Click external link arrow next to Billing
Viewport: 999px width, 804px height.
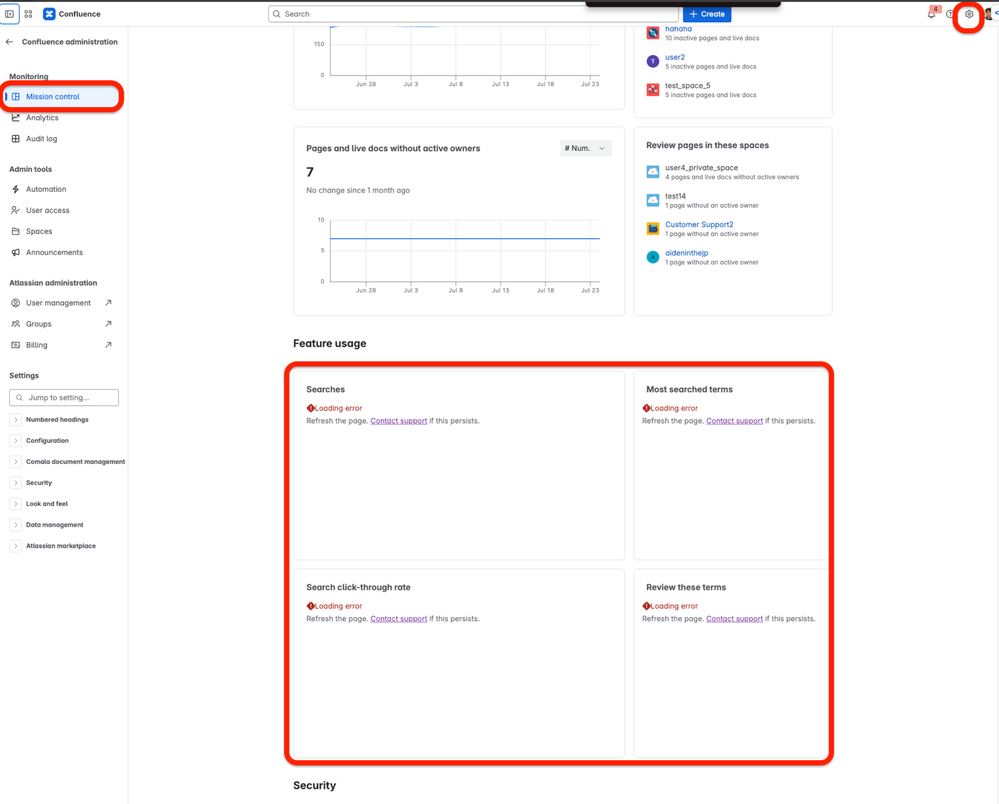tap(108, 345)
